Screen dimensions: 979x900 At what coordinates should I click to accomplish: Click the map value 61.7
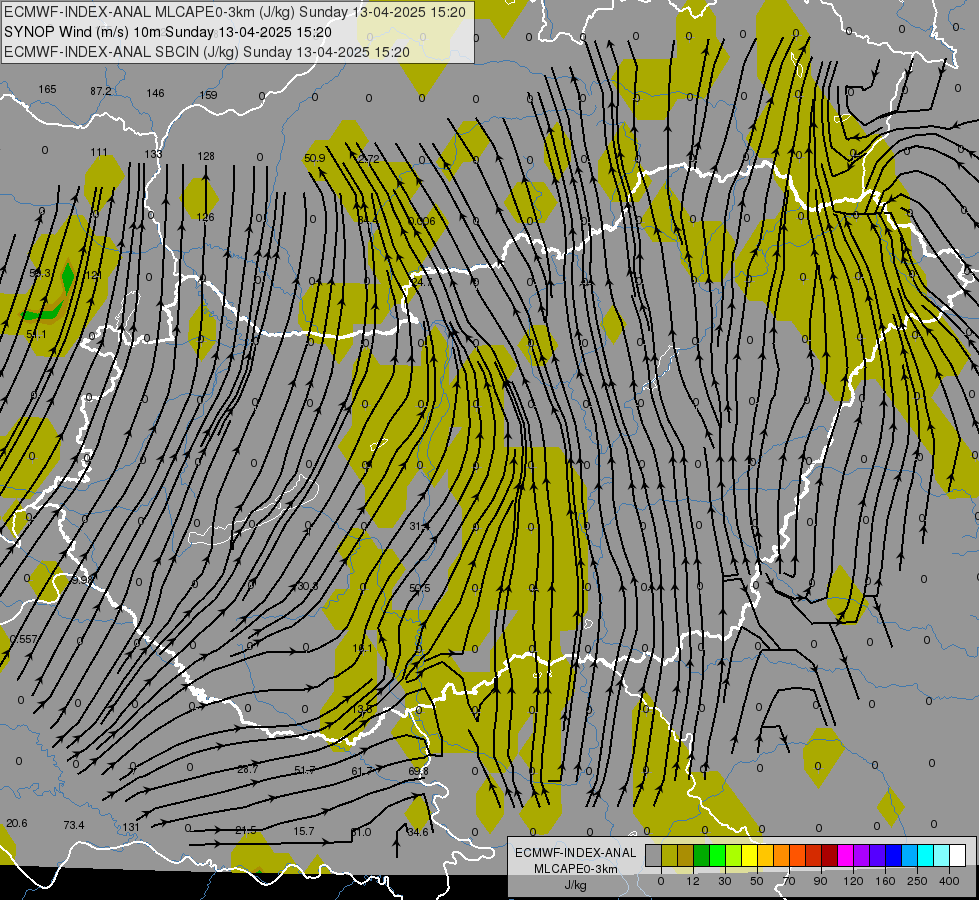tap(362, 771)
